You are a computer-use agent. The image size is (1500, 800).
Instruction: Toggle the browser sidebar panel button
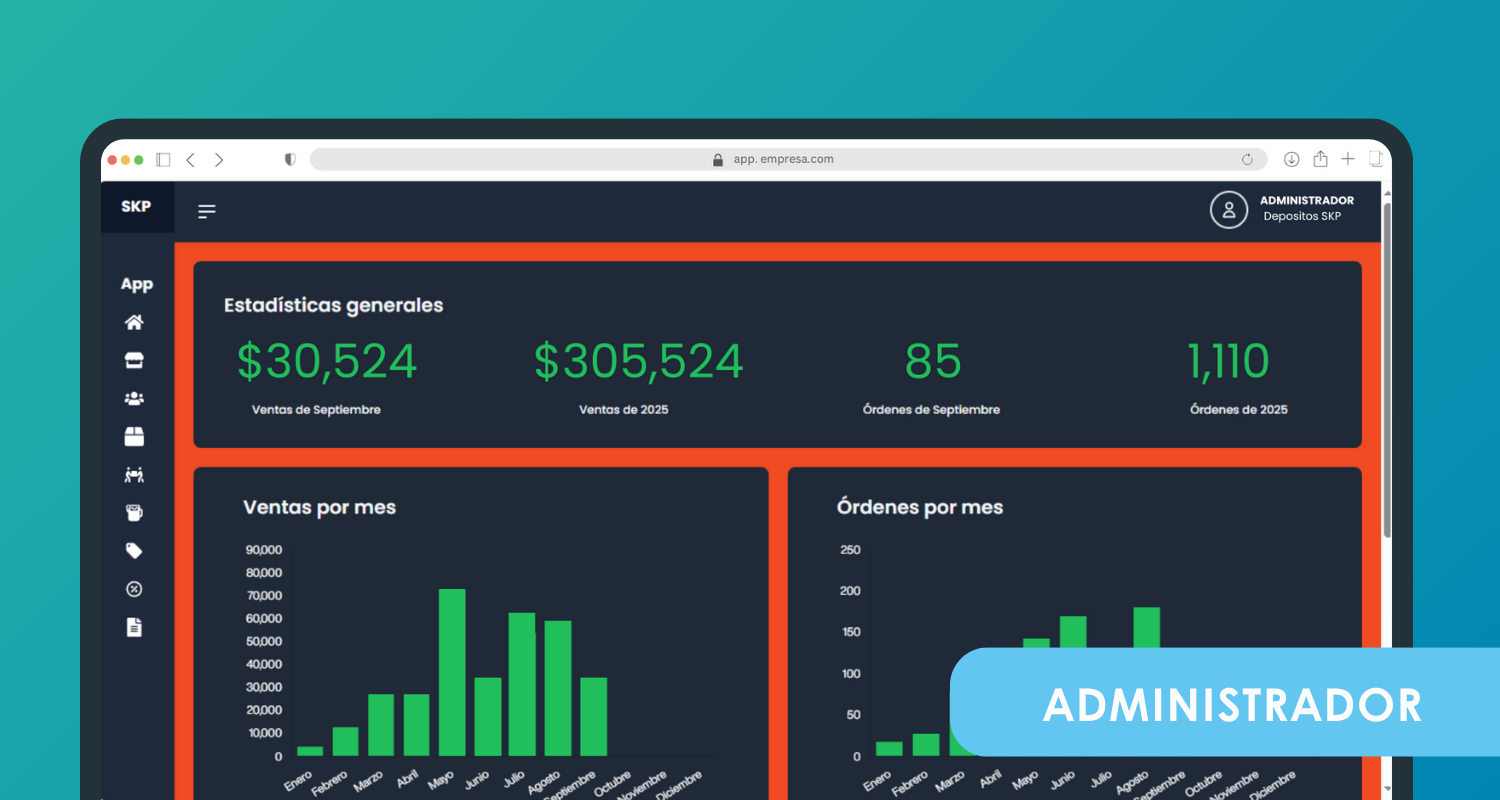coord(164,160)
